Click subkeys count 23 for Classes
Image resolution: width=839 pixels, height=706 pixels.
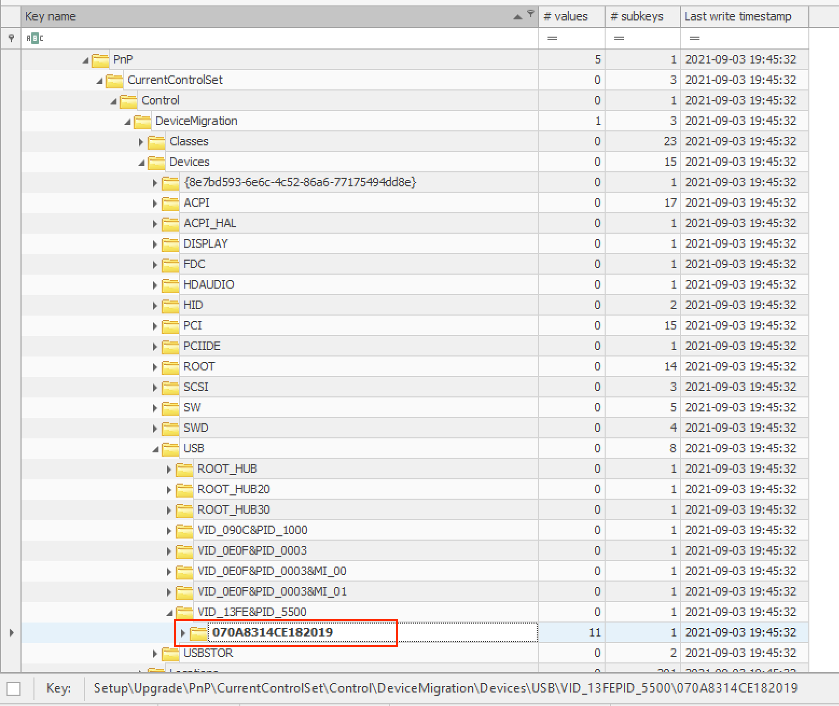coord(643,142)
